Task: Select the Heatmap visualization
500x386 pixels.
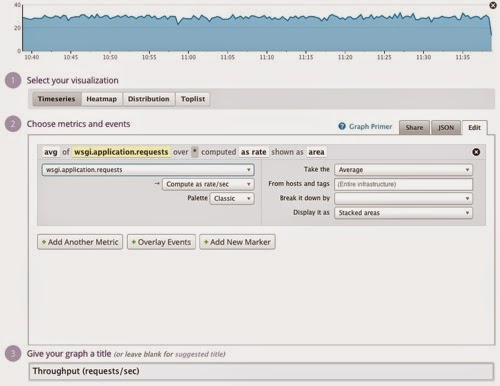Action: tap(102, 99)
